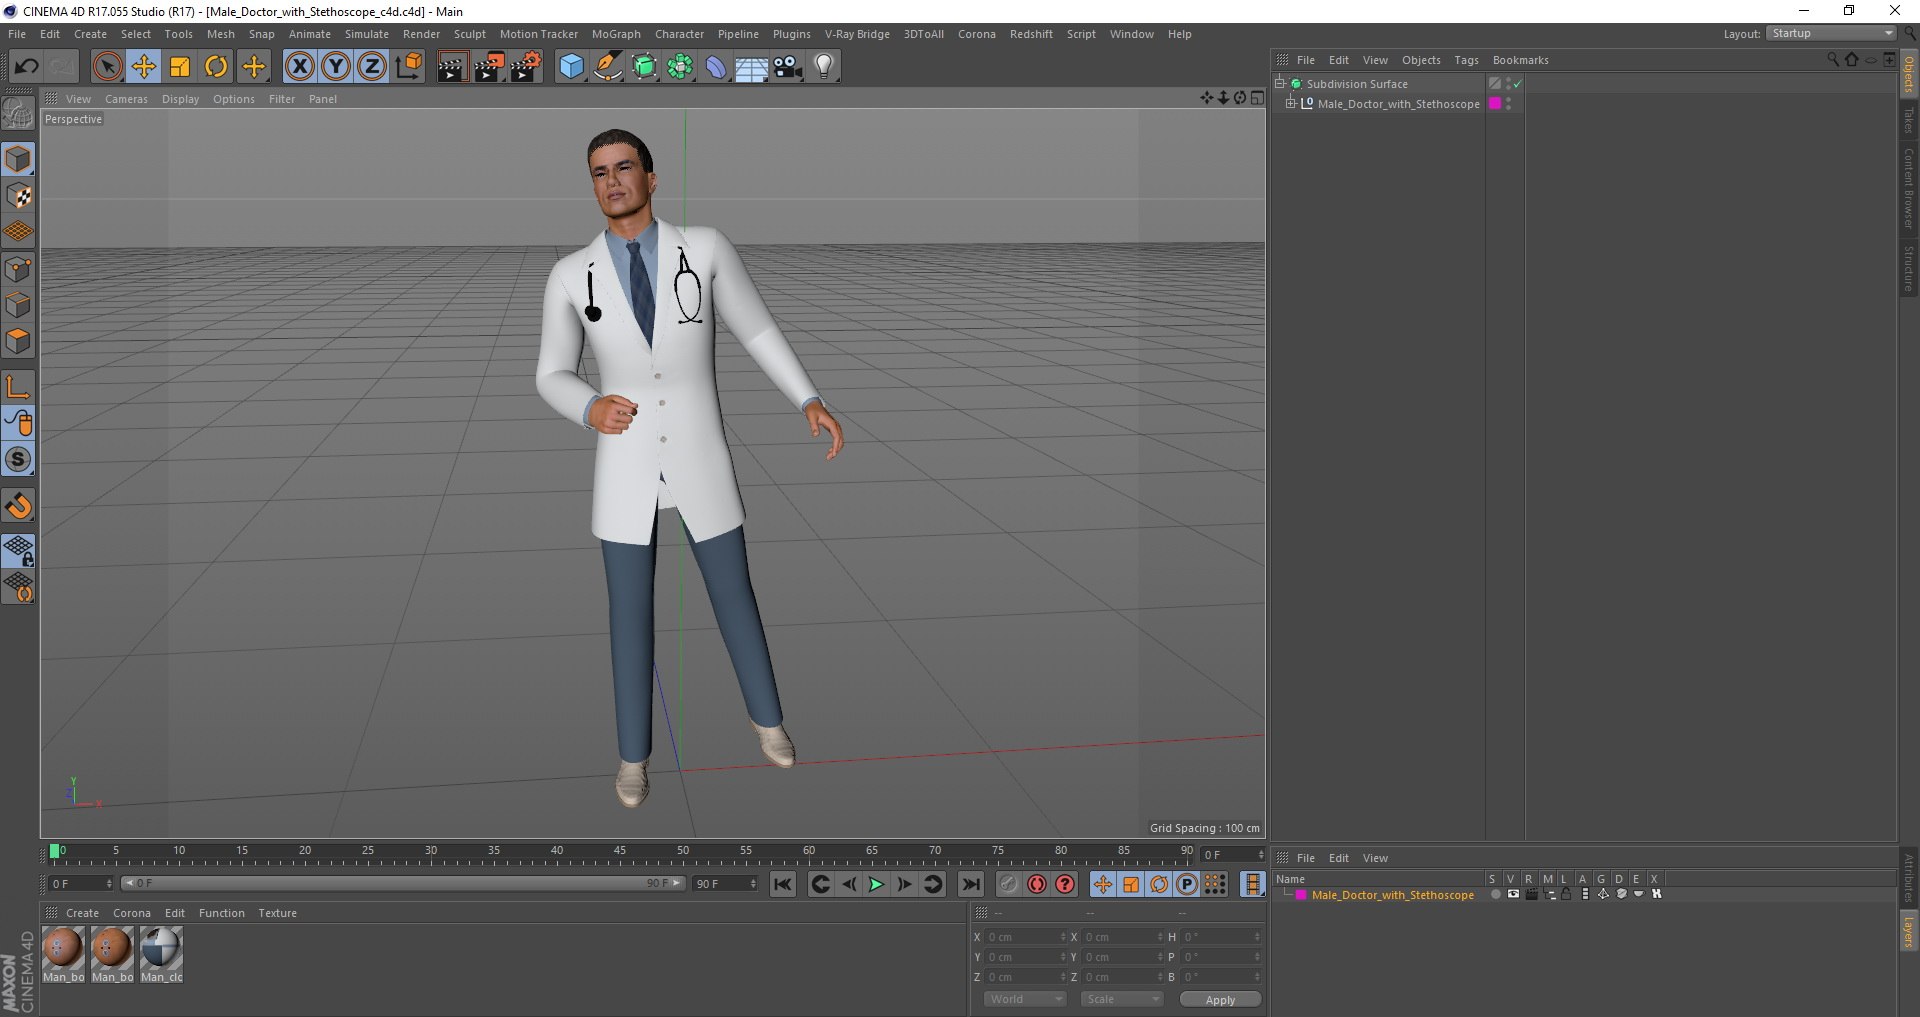Go to the start of animation
This screenshot has width=1920, height=1017.
783,884
